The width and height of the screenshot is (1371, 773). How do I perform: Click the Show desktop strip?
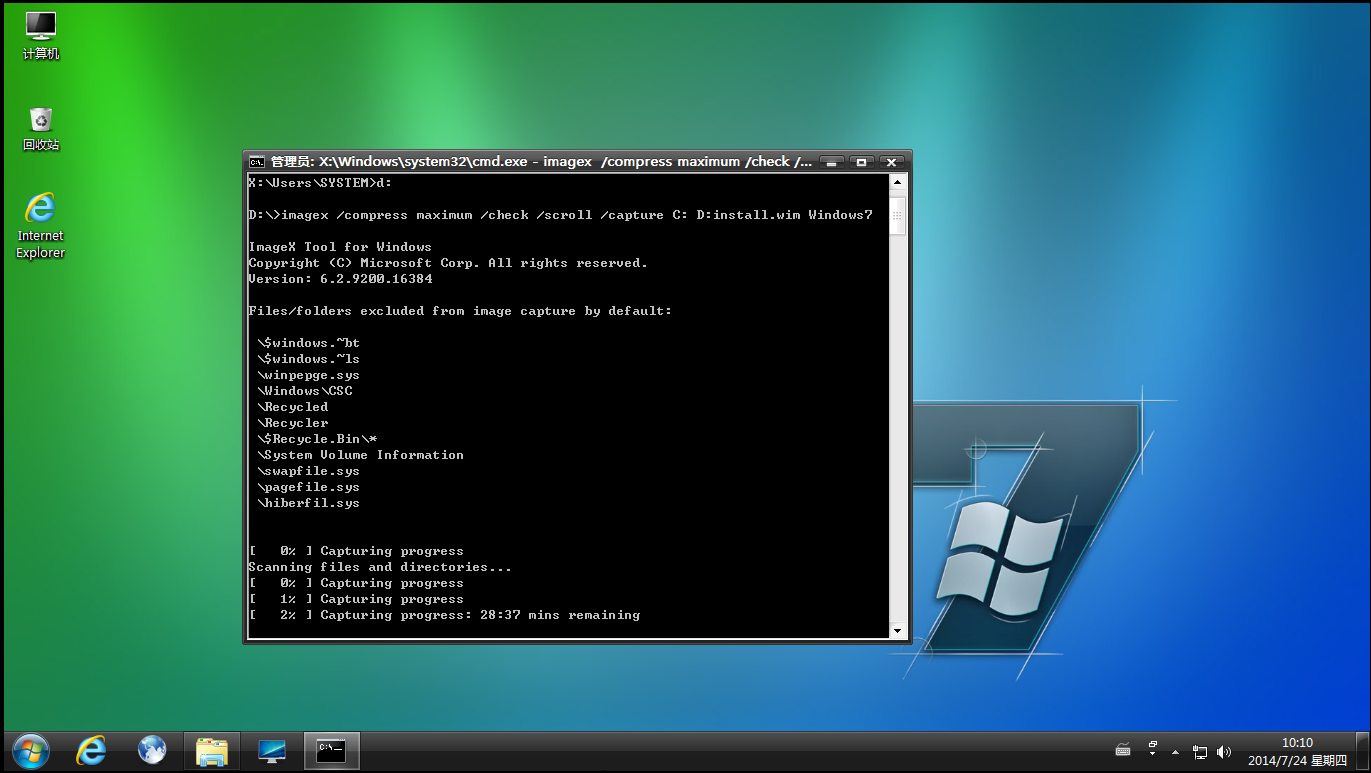[1362, 751]
